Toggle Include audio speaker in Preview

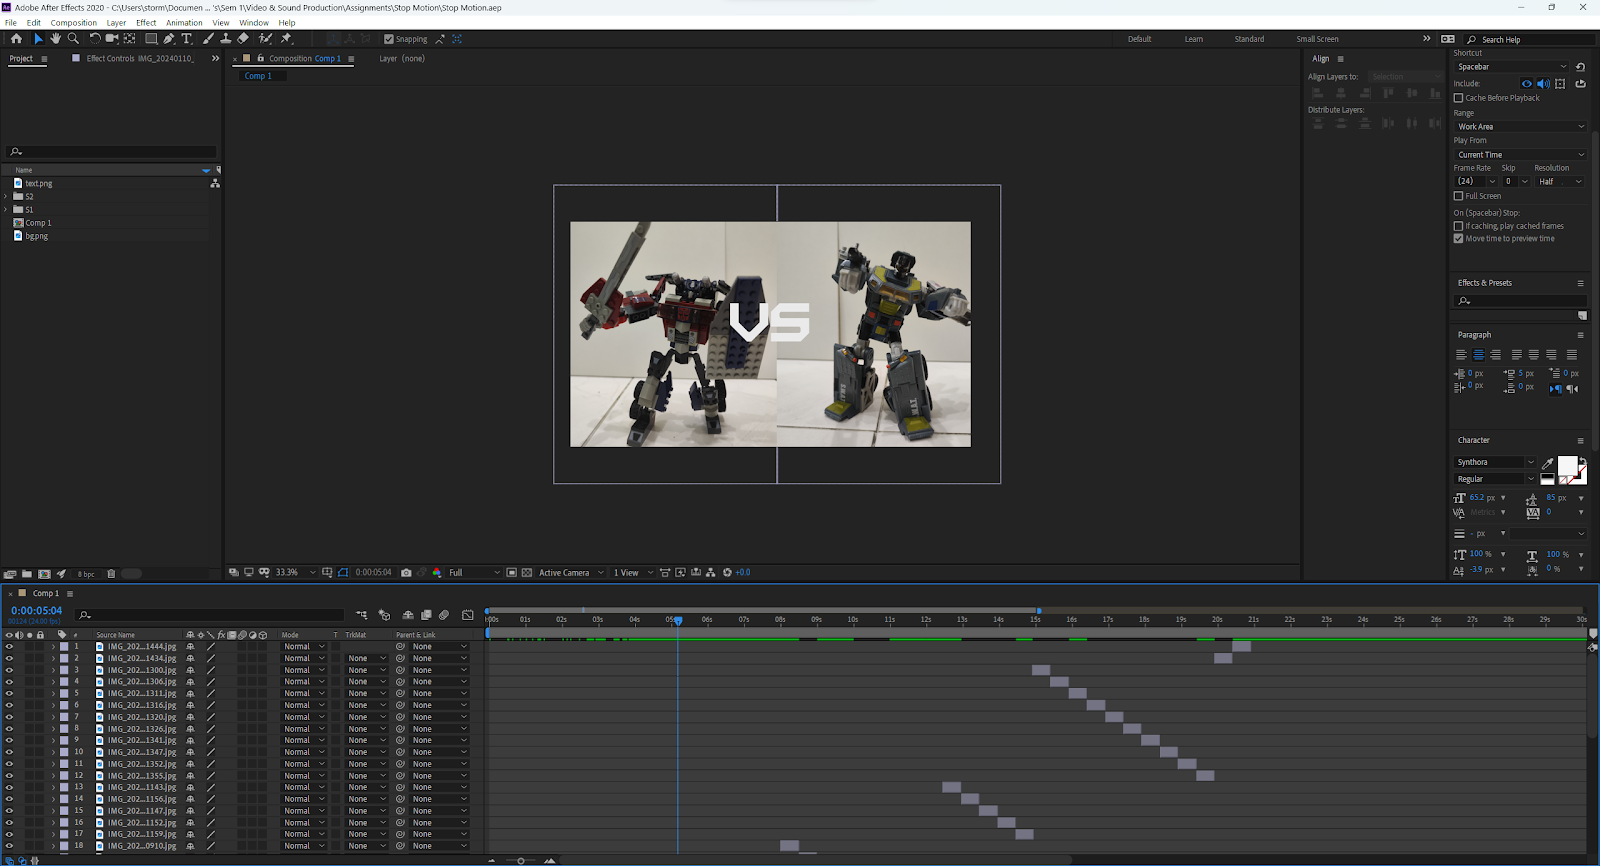click(x=1543, y=84)
